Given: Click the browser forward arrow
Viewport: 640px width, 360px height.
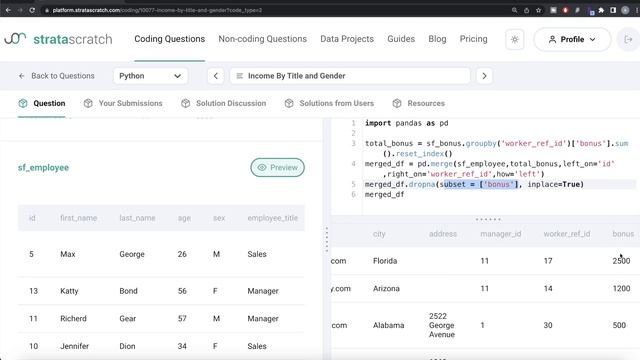Looking at the screenshot, I should tap(20, 10).
